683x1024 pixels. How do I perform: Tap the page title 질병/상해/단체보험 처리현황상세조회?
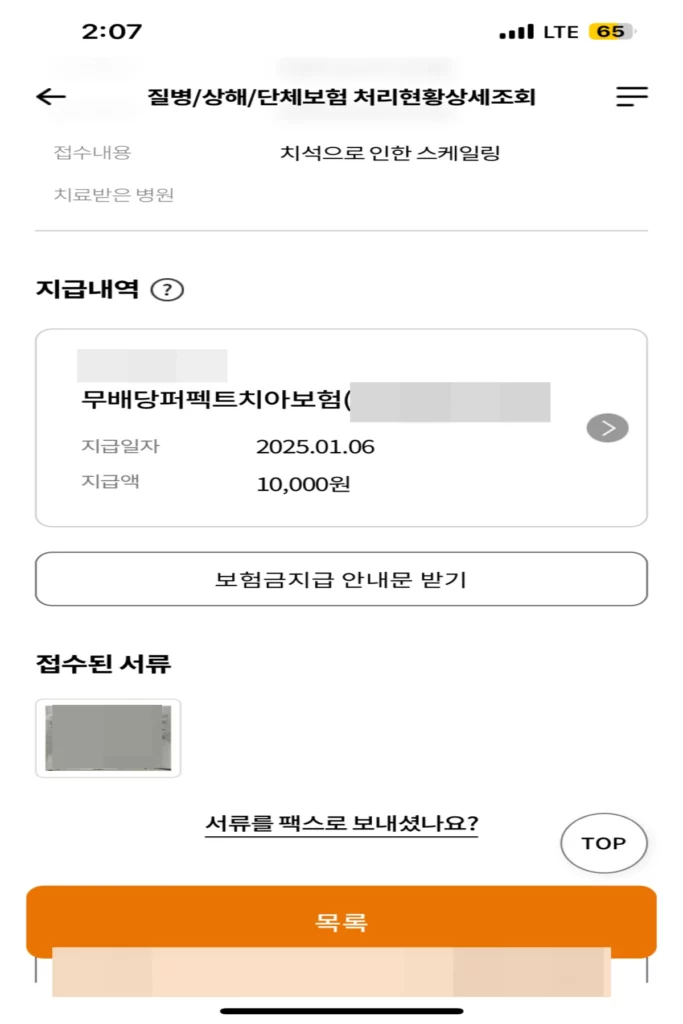click(x=341, y=96)
